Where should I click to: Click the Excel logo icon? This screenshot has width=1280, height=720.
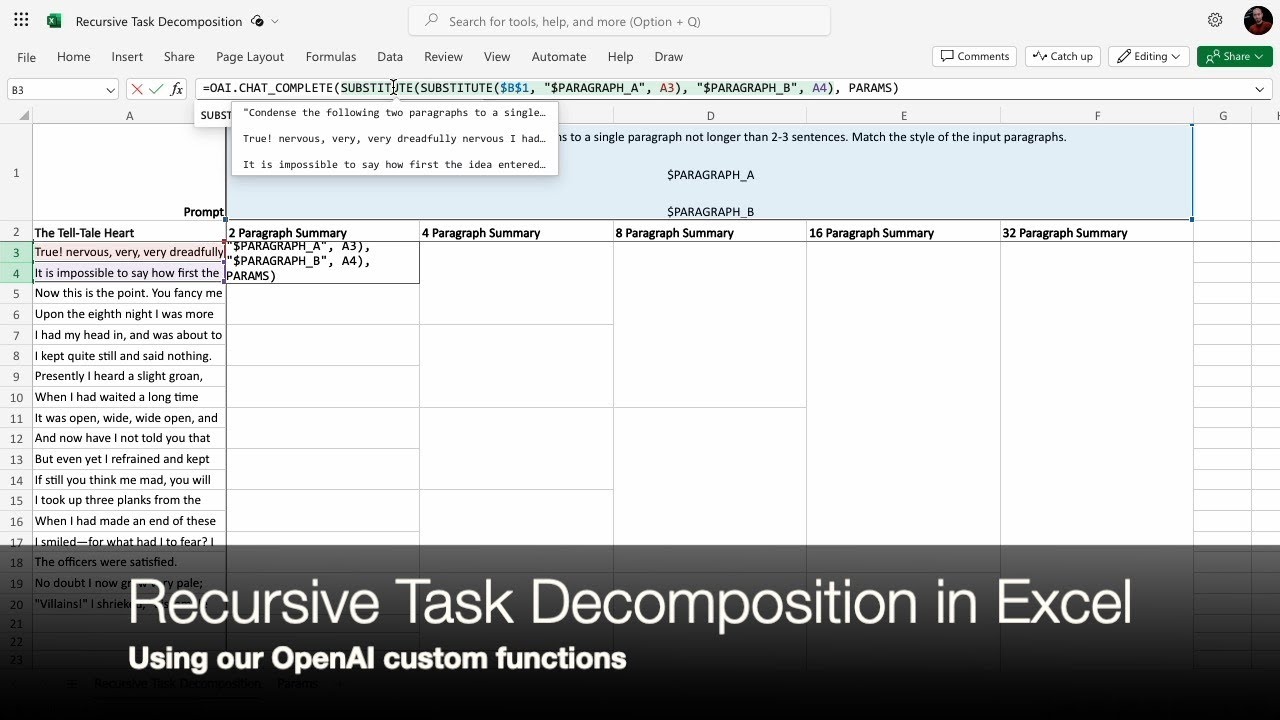54,20
